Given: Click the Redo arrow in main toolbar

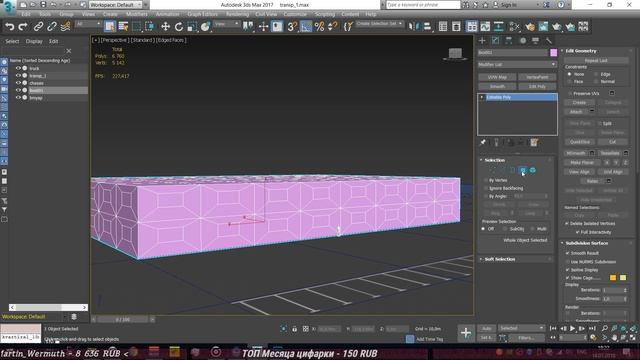Looking at the screenshot, I should (x=23, y=27).
